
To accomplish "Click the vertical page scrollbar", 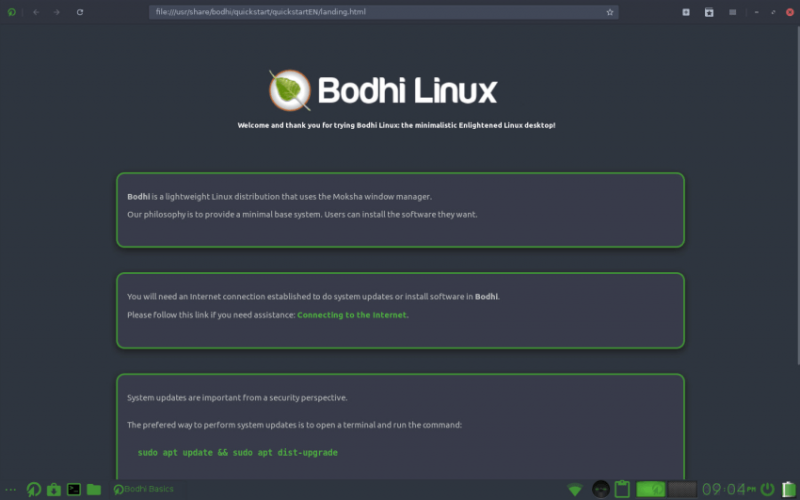I will pyautogui.click(x=797, y=194).
